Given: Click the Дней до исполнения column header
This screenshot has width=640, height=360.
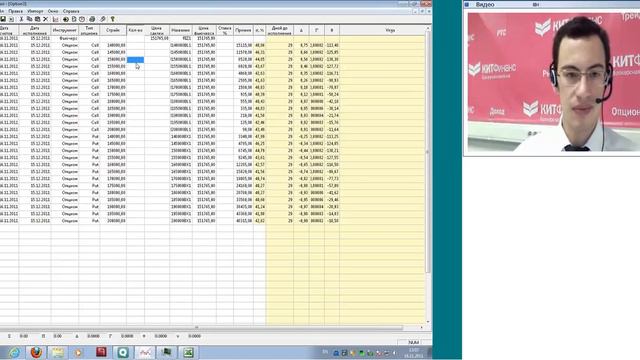Looking at the screenshot, I should click(x=280, y=30).
